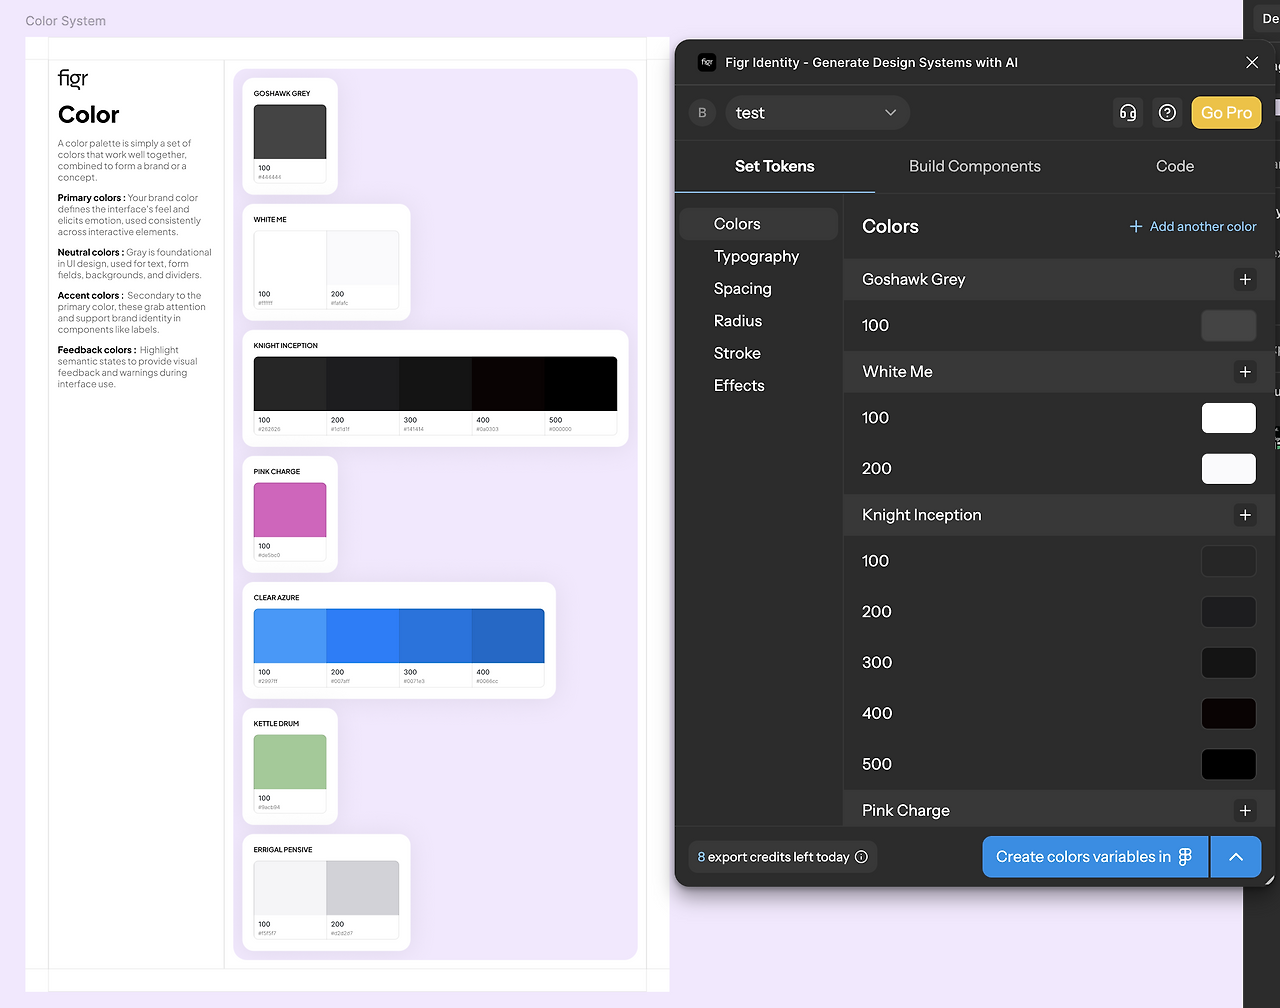Select the Pink Charge swatch on canvas
Viewport: 1280px width, 1008px height.
pyautogui.click(x=290, y=510)
